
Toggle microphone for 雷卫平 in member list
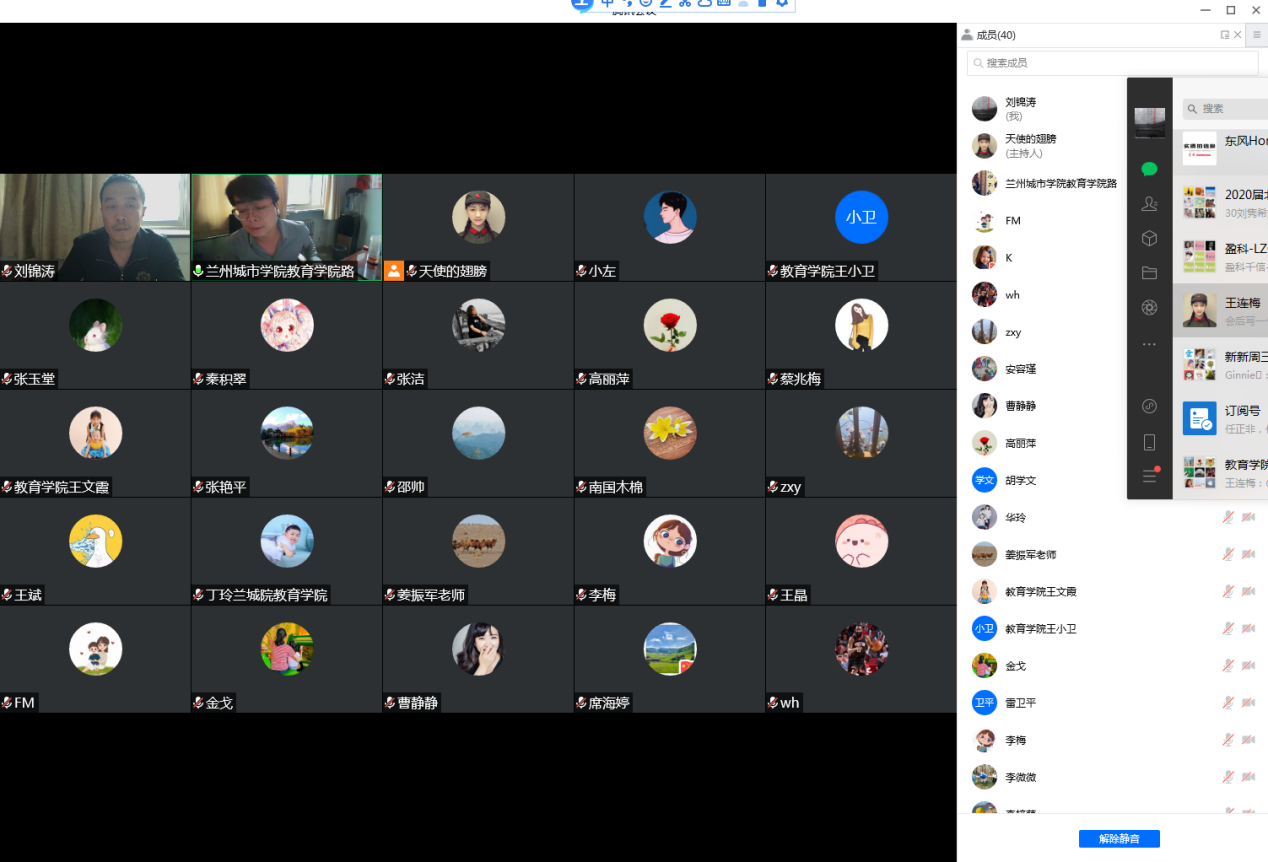coord(1227,702)
